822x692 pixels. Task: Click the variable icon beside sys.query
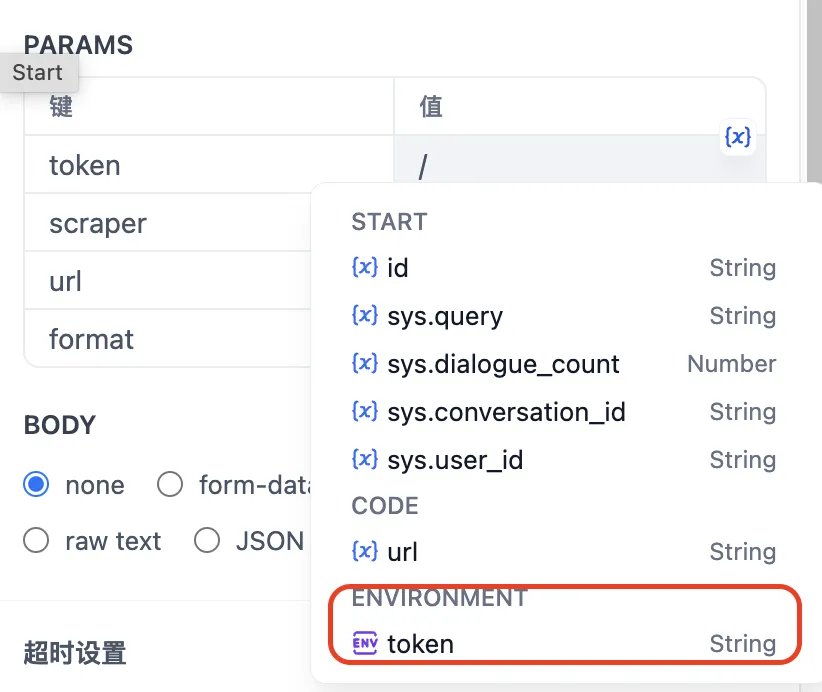[365, 315]
